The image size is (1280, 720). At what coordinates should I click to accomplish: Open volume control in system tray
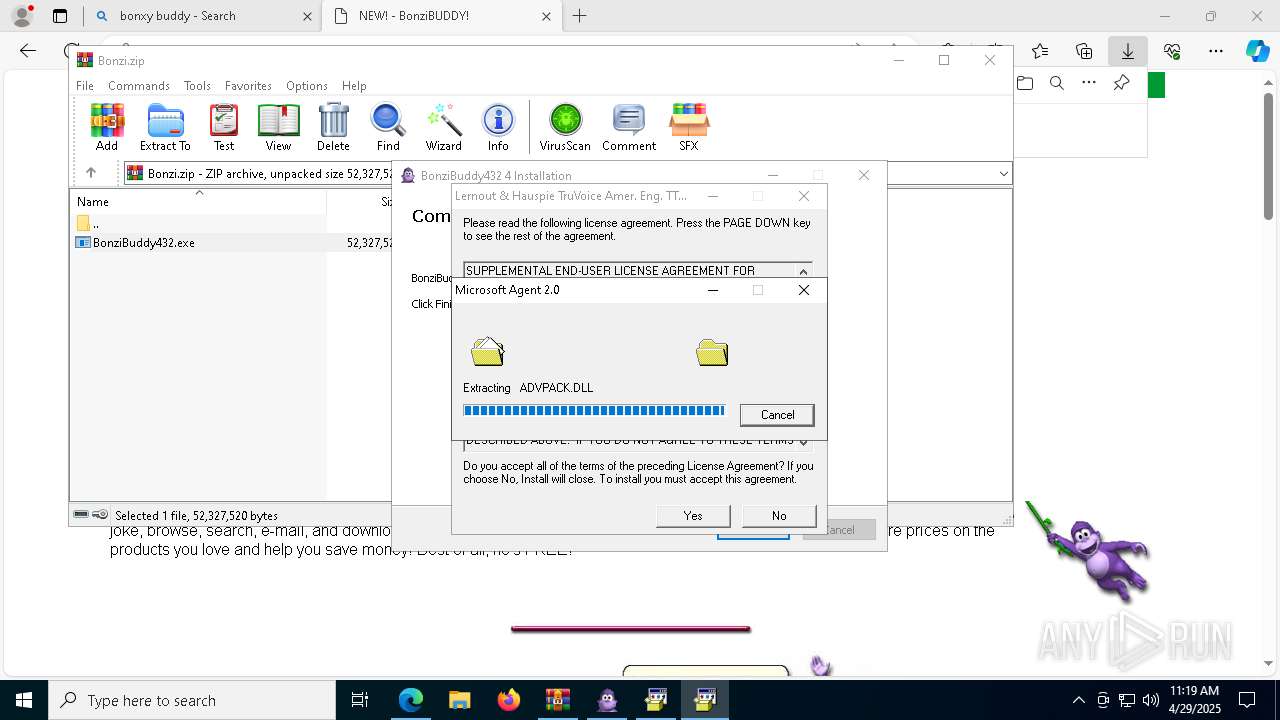(1151, 700)
